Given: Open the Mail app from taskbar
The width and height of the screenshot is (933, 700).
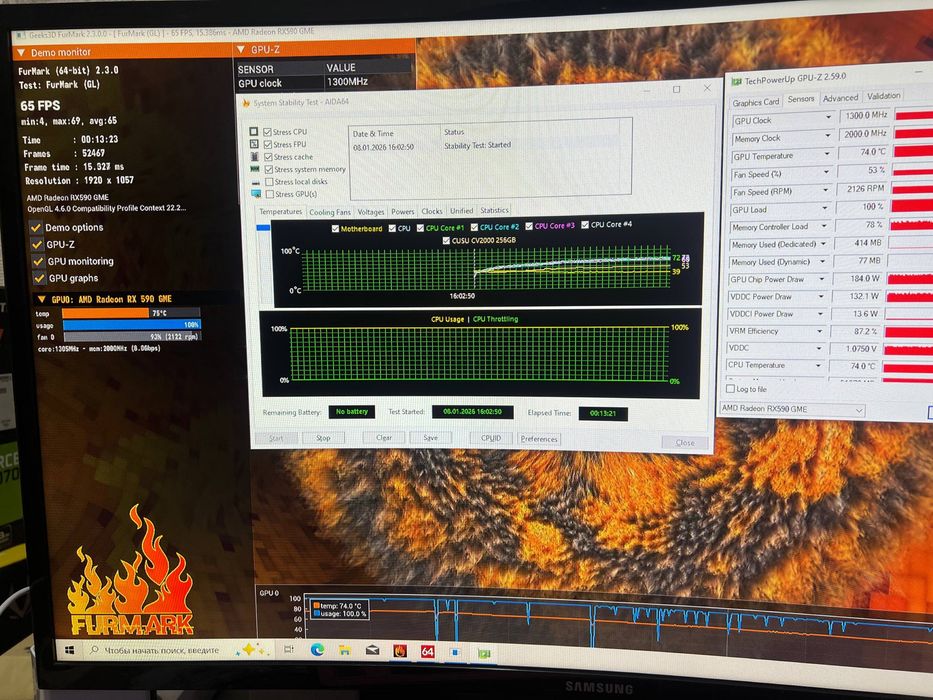Looking at the screenshot, I should click(372, 651).
